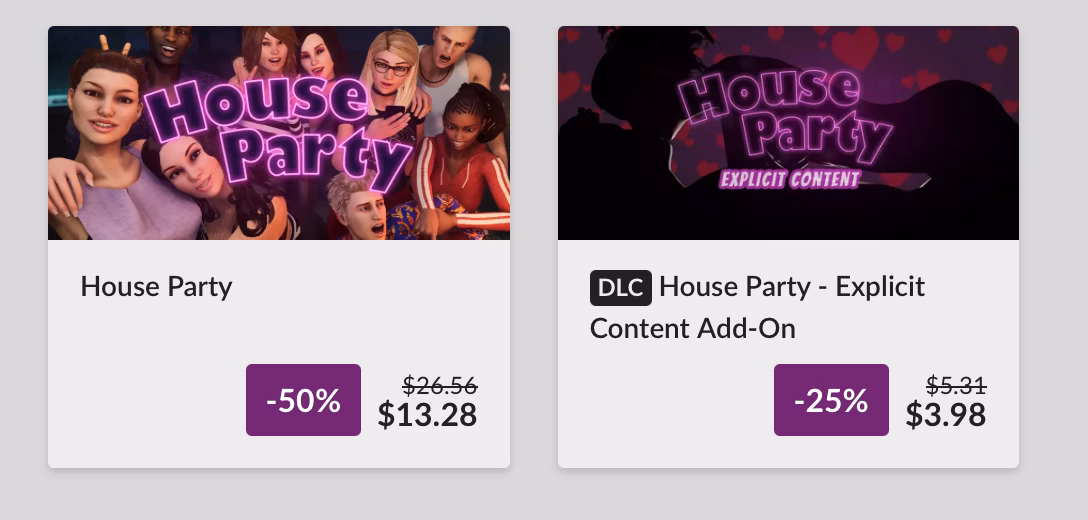Click the DLC badge icon
The height and width of the screenshot is (520, 1088).
point(620,288)
